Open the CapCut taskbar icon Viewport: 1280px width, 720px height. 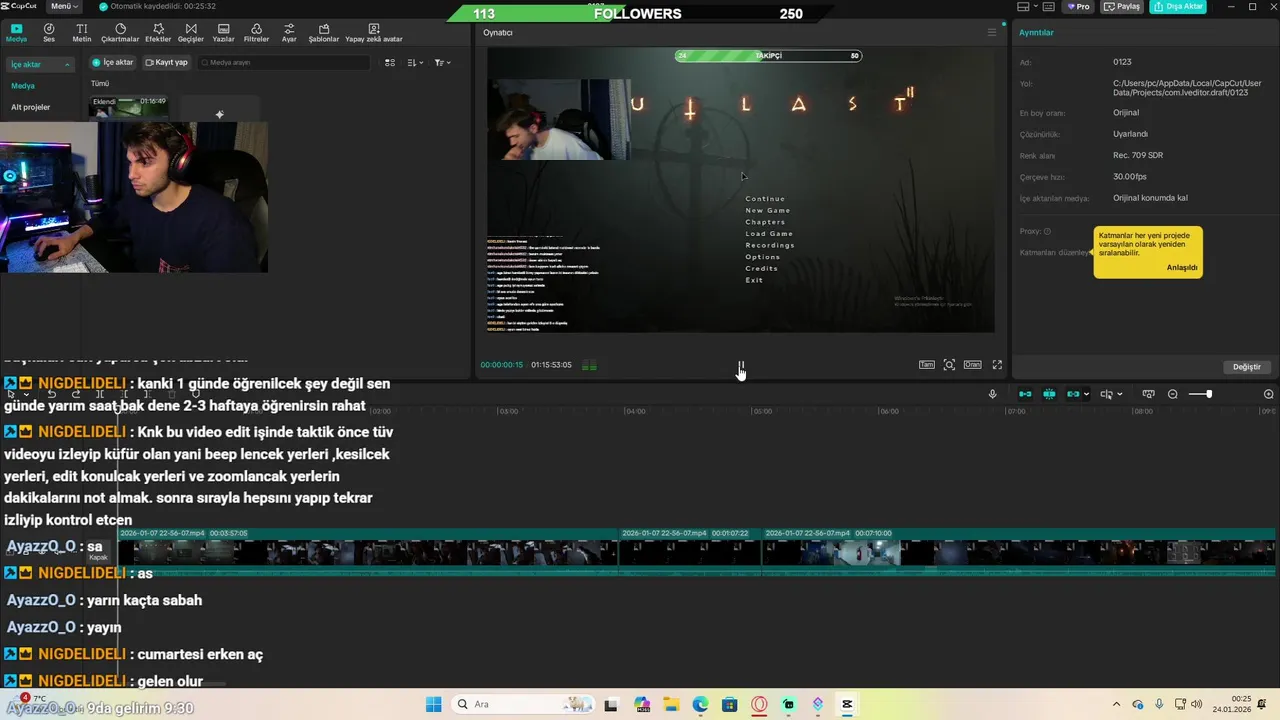tap(847, 704)
